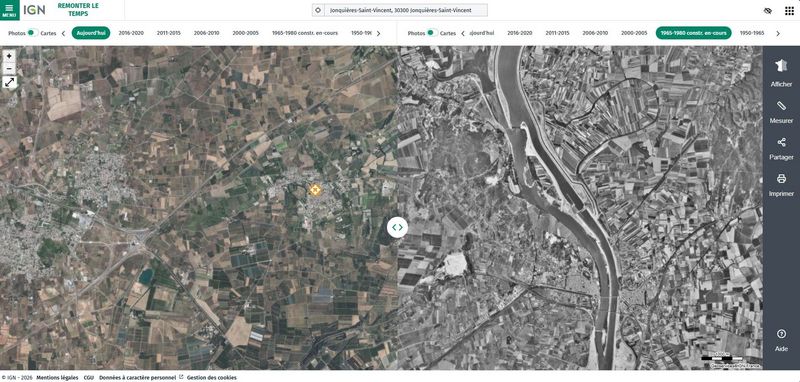This screenshot has width=800, height=382.
Task: Open Mentions légales footer link
Action: pos(57,378)
